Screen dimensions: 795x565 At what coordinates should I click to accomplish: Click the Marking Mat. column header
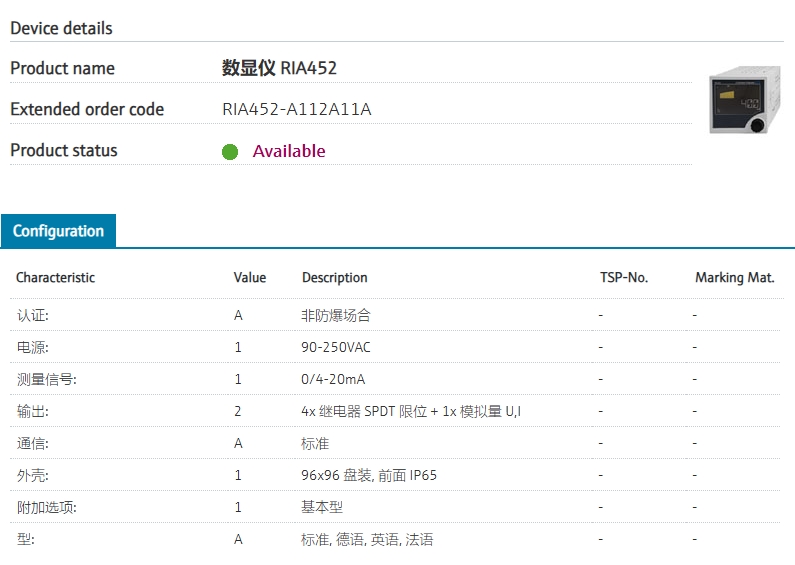(734, 278)
